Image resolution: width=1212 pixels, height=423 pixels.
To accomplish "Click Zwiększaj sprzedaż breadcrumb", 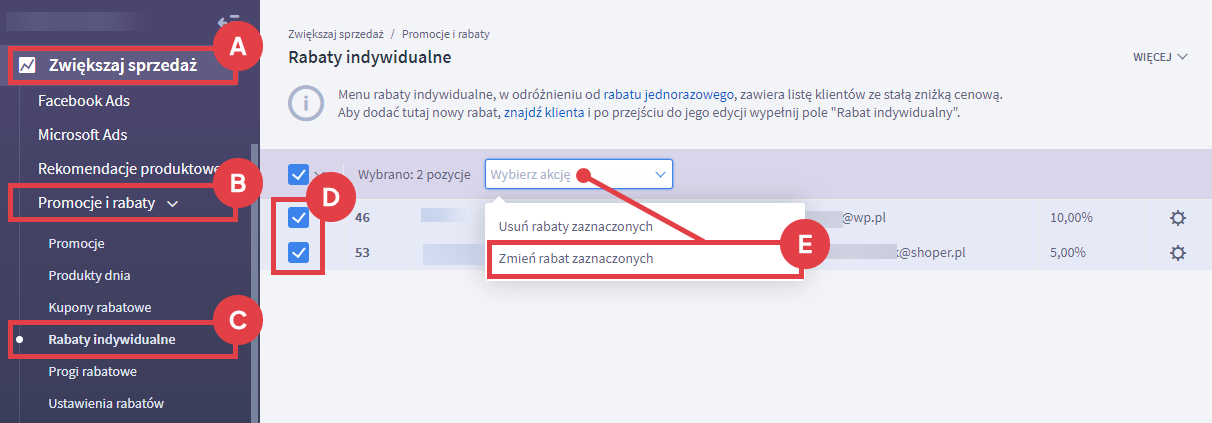I will (x=335, y=34).
